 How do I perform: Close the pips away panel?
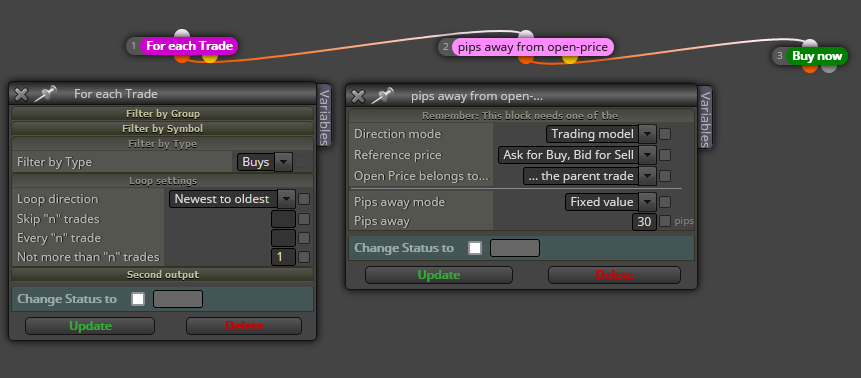pos(358,97)
